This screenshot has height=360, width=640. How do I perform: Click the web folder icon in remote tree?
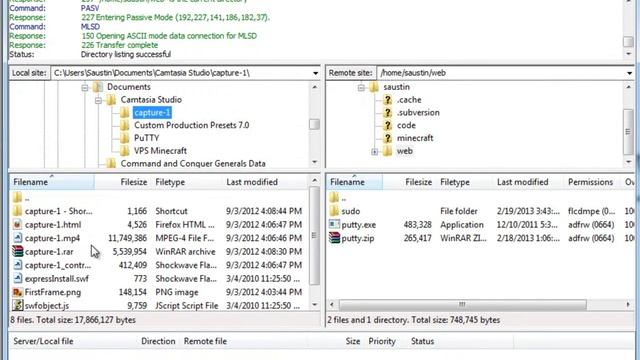tap(387, 151)
